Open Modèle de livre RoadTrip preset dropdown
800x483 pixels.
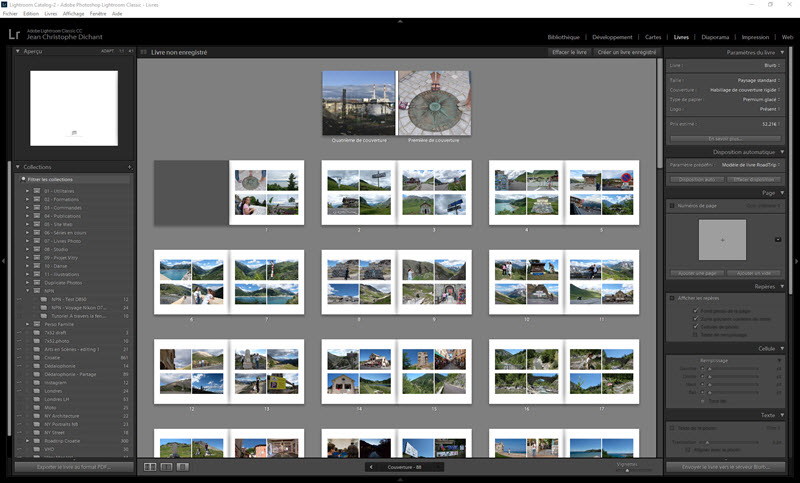click(x=751, y=165)
